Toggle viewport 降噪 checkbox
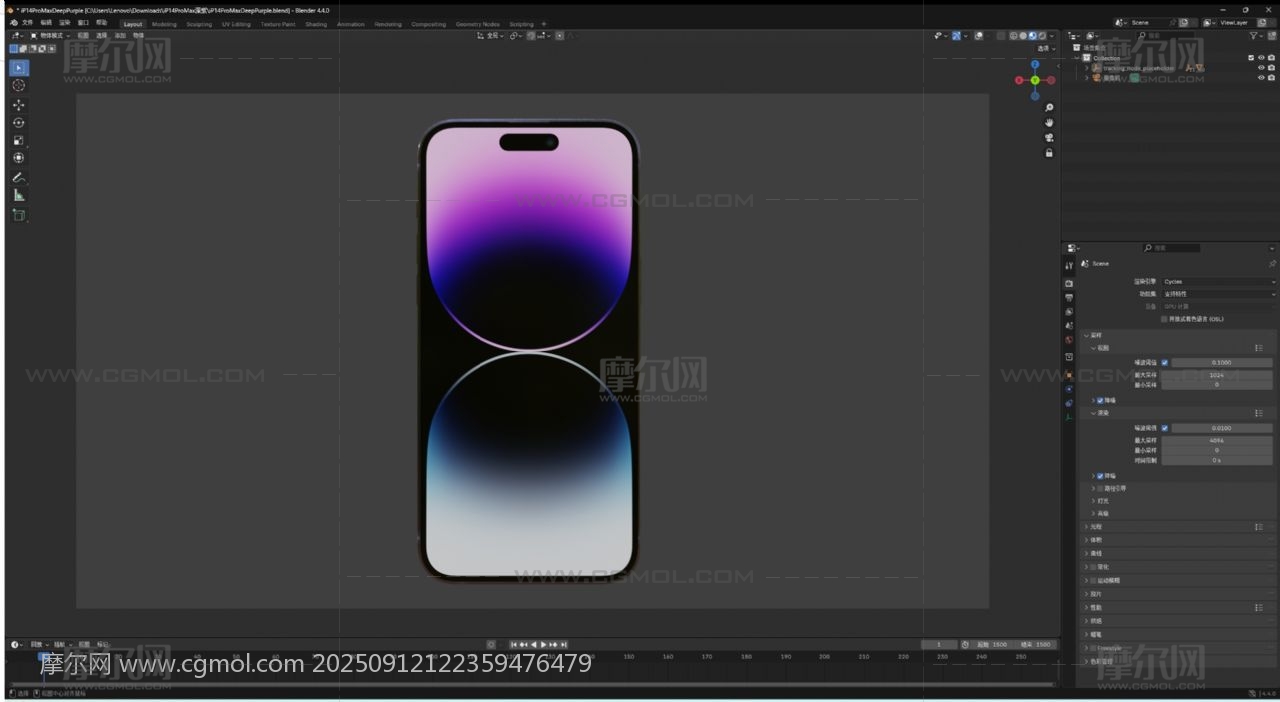The width and height of the screenshot is (1280, 702). point(1100,400)
